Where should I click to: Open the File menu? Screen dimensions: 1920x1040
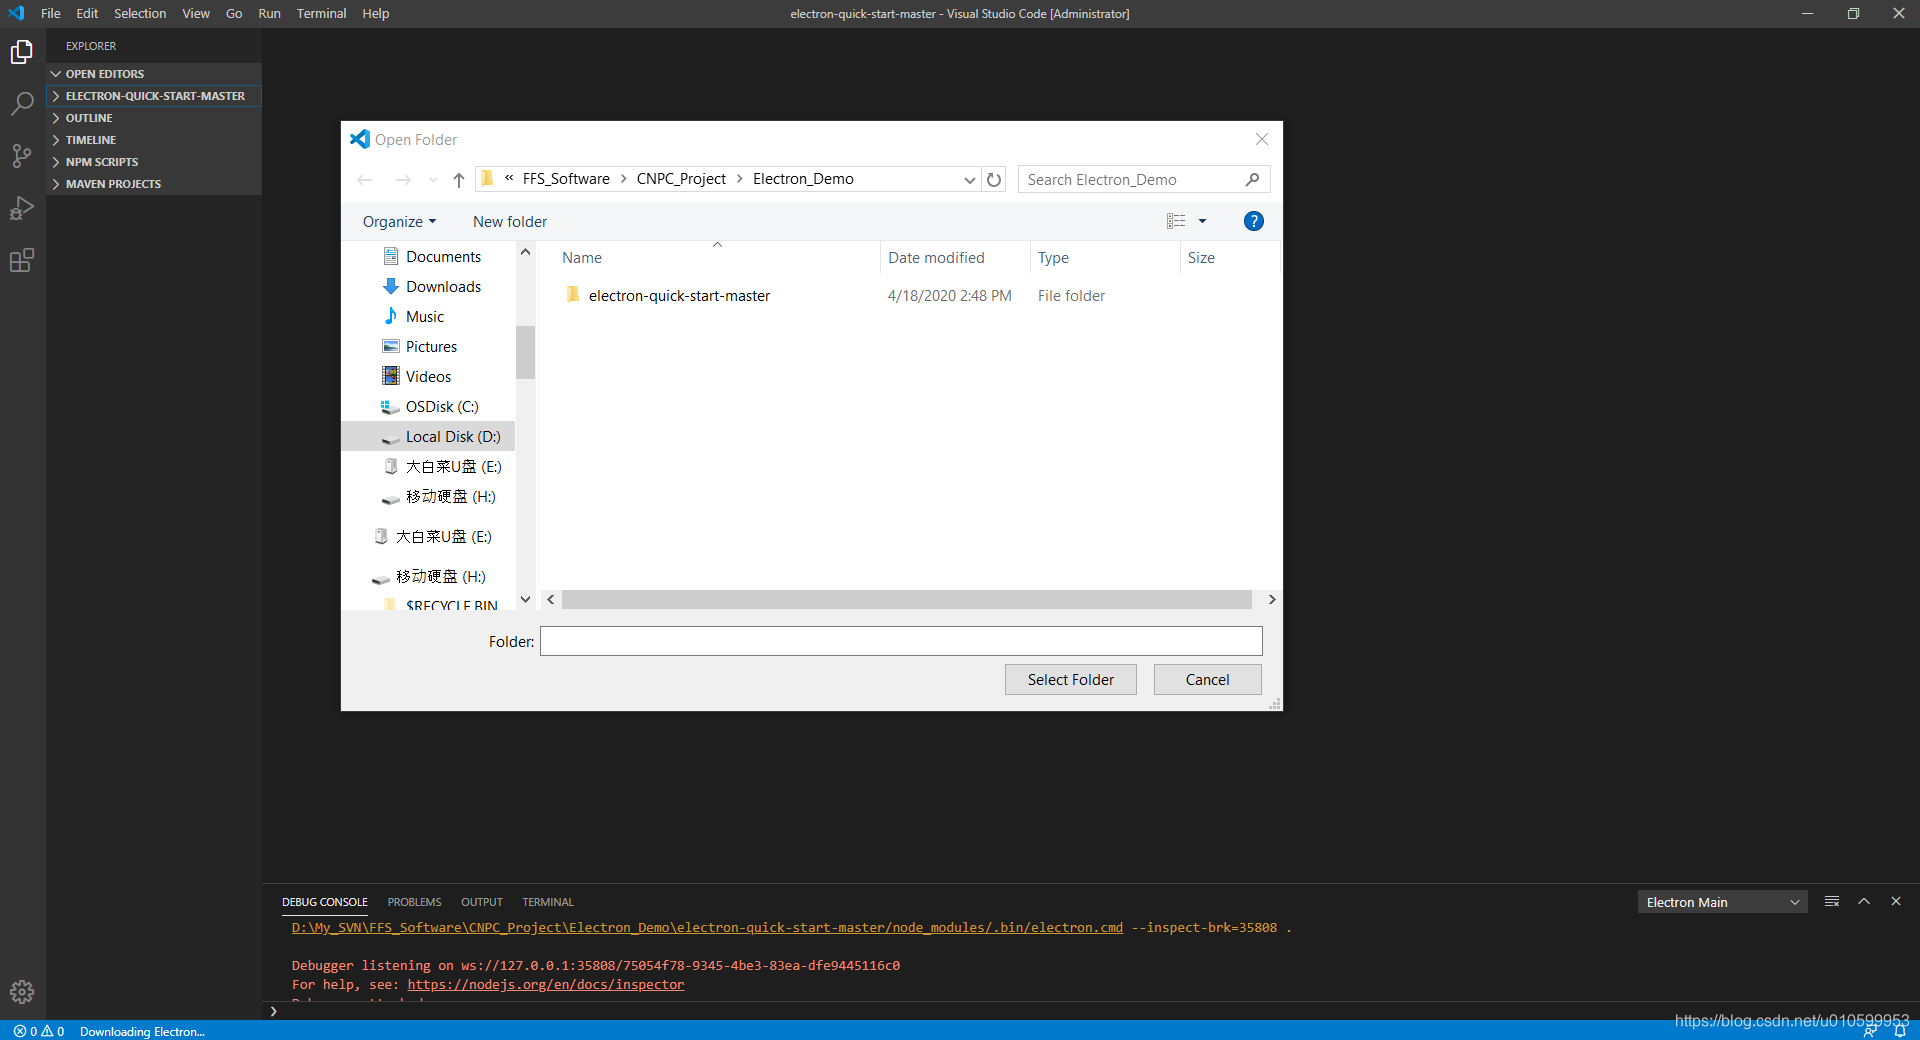point(51,13)
